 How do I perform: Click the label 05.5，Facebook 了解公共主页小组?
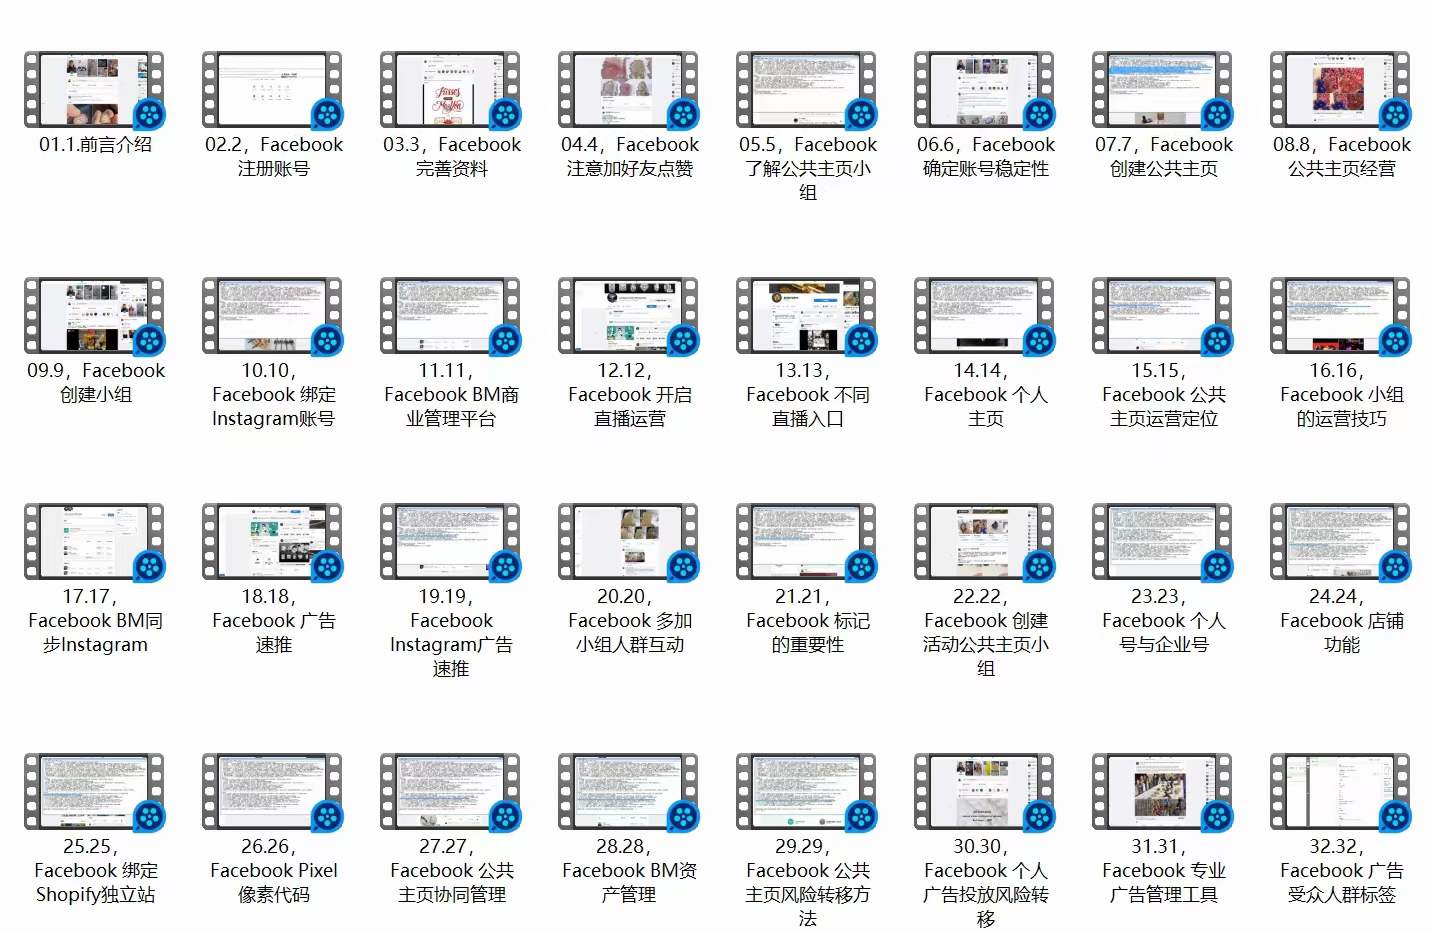(x=807, y=169)
